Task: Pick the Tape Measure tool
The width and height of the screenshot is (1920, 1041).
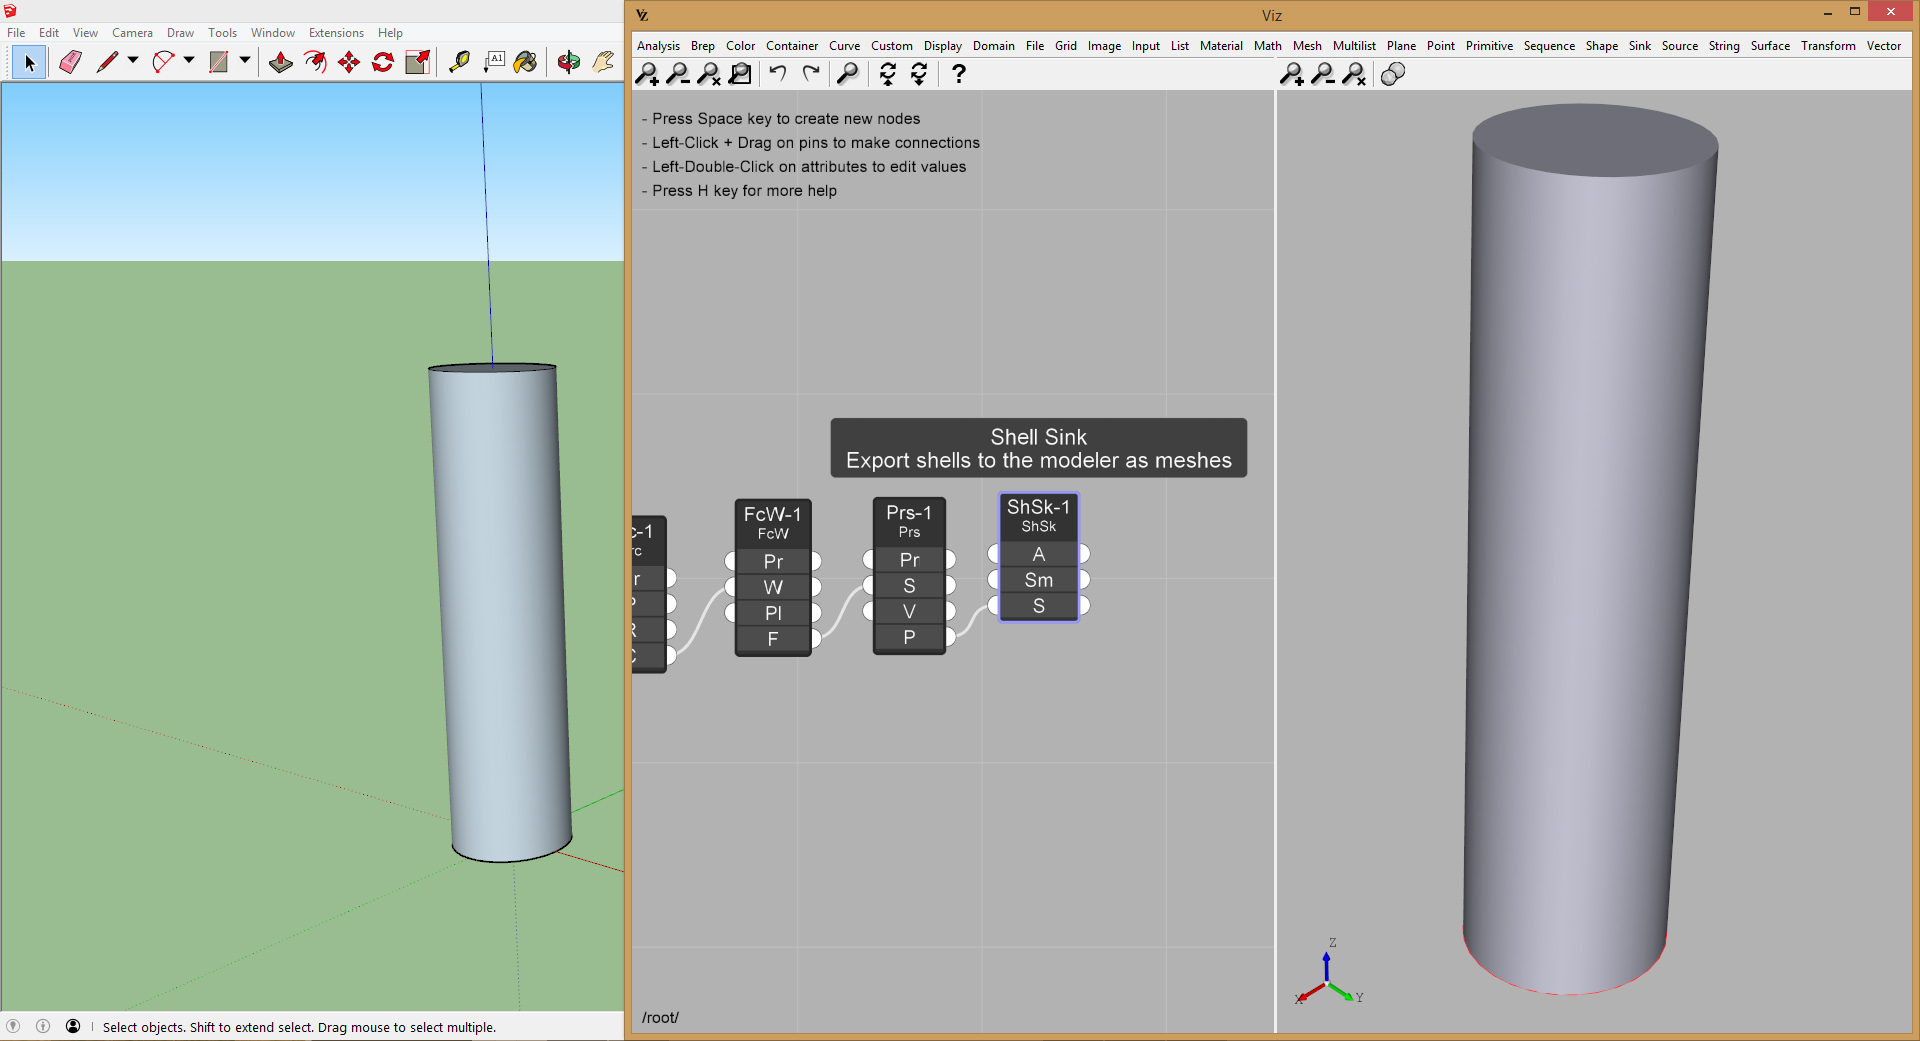Action: (x=459, y=62)
